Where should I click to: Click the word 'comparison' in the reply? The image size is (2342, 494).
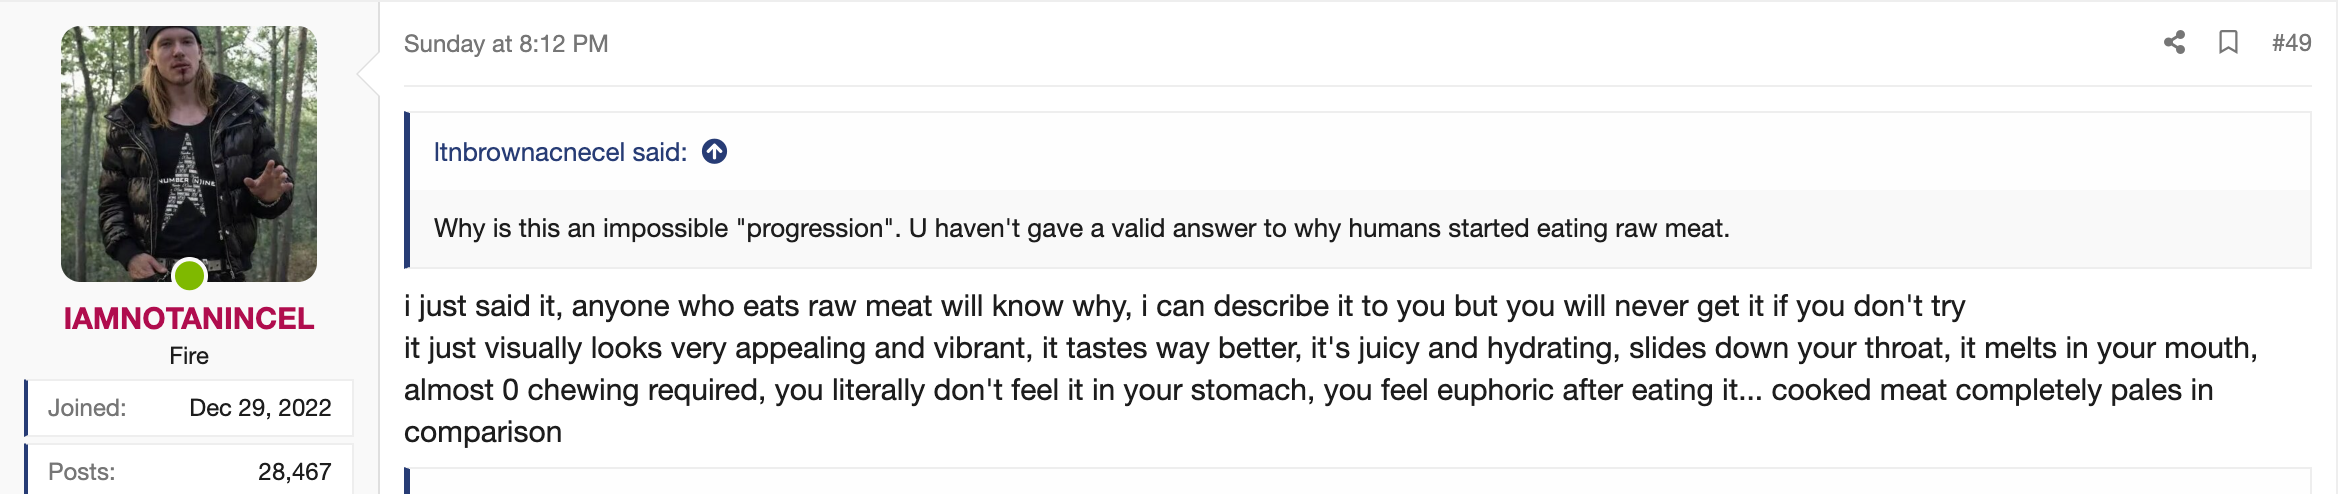tap(483, 432)
